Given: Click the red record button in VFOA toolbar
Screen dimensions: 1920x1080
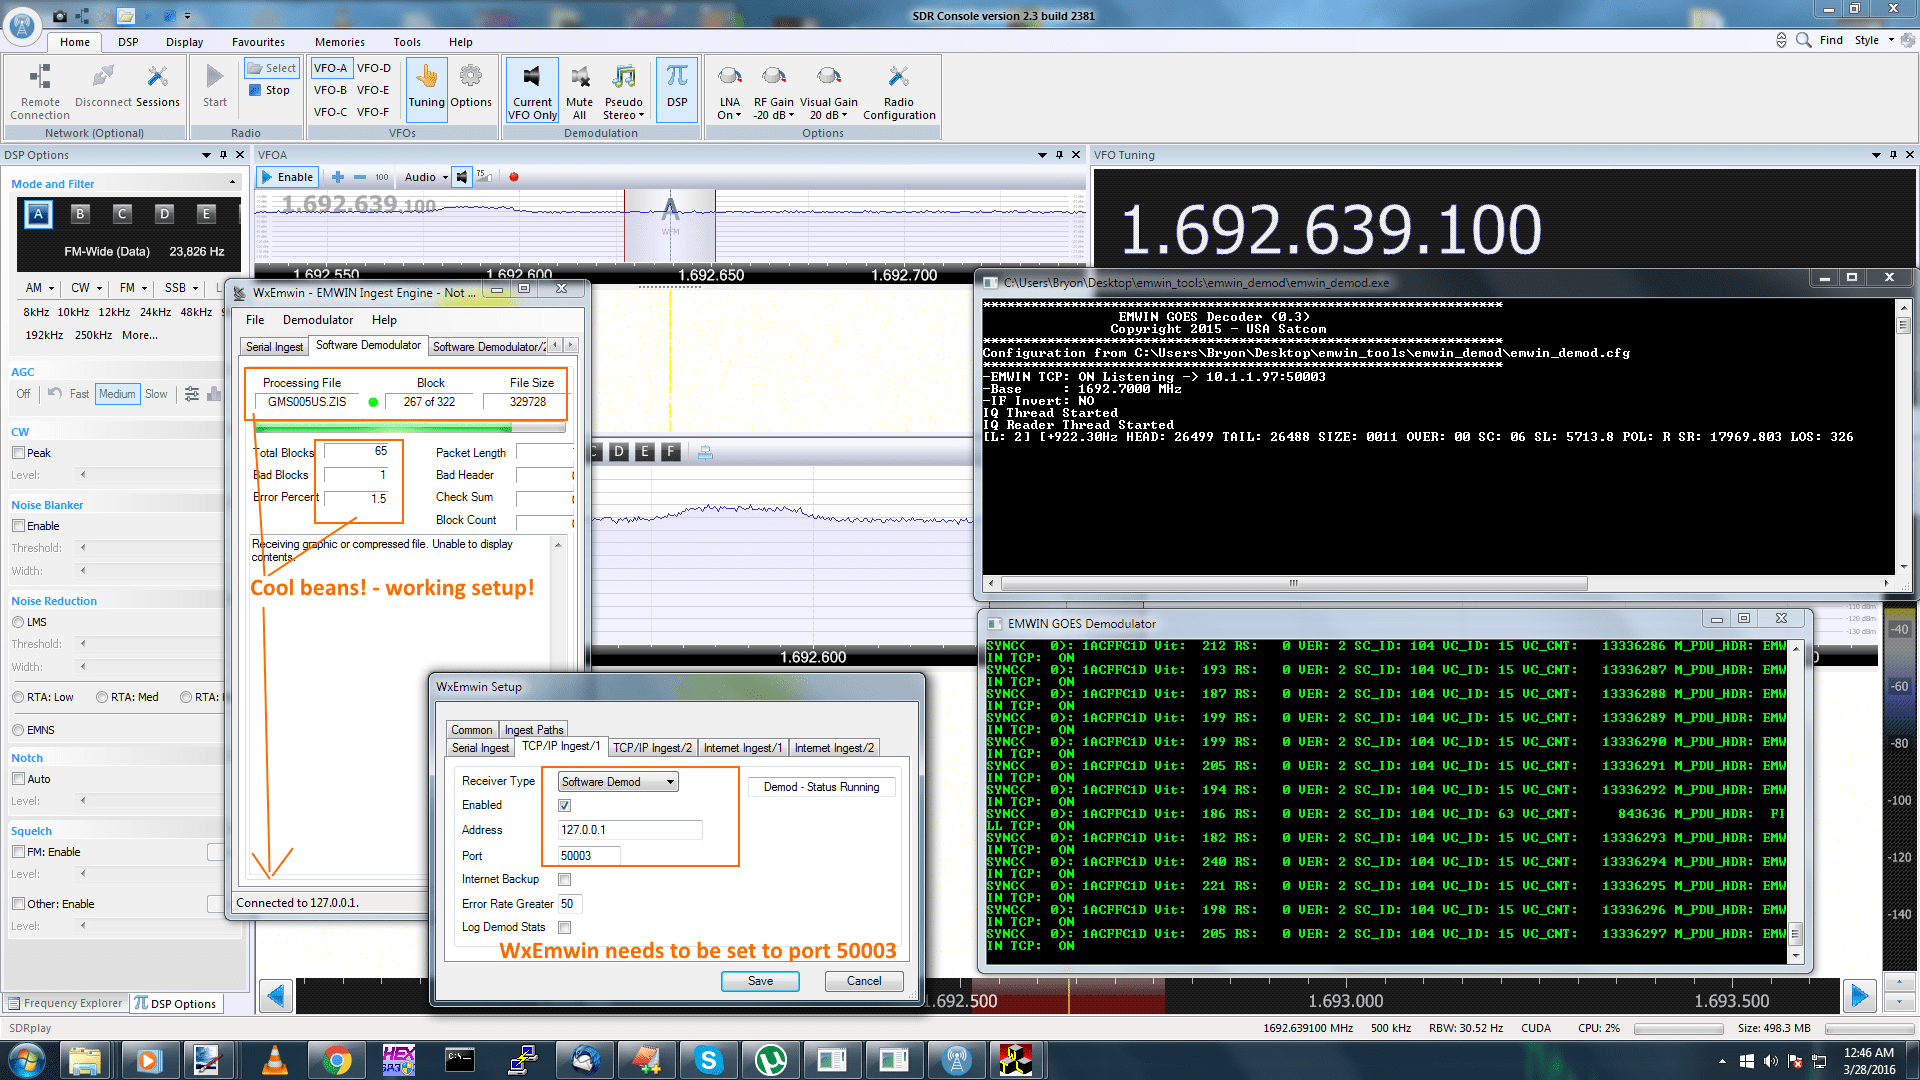Looking at the screenshot, I should point(514,177).
